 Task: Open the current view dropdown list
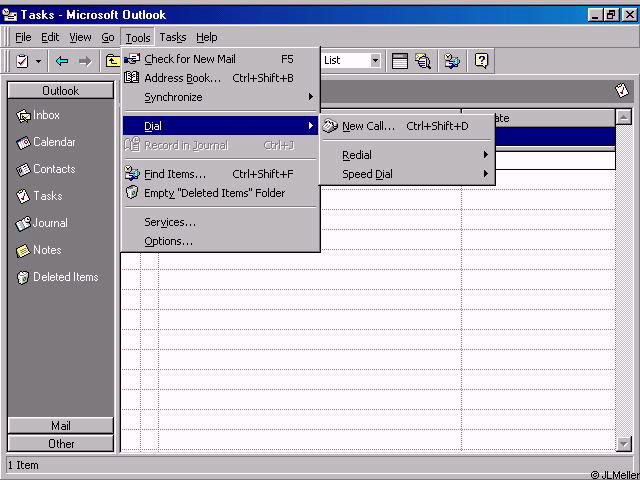point(375,61)
